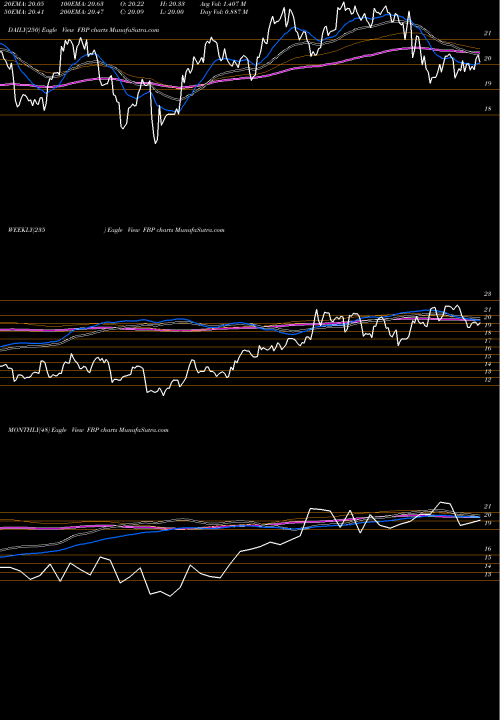Click the 12 price label on weekly chart
Viewport: 500px width, 720px height.
pos(488,380)
